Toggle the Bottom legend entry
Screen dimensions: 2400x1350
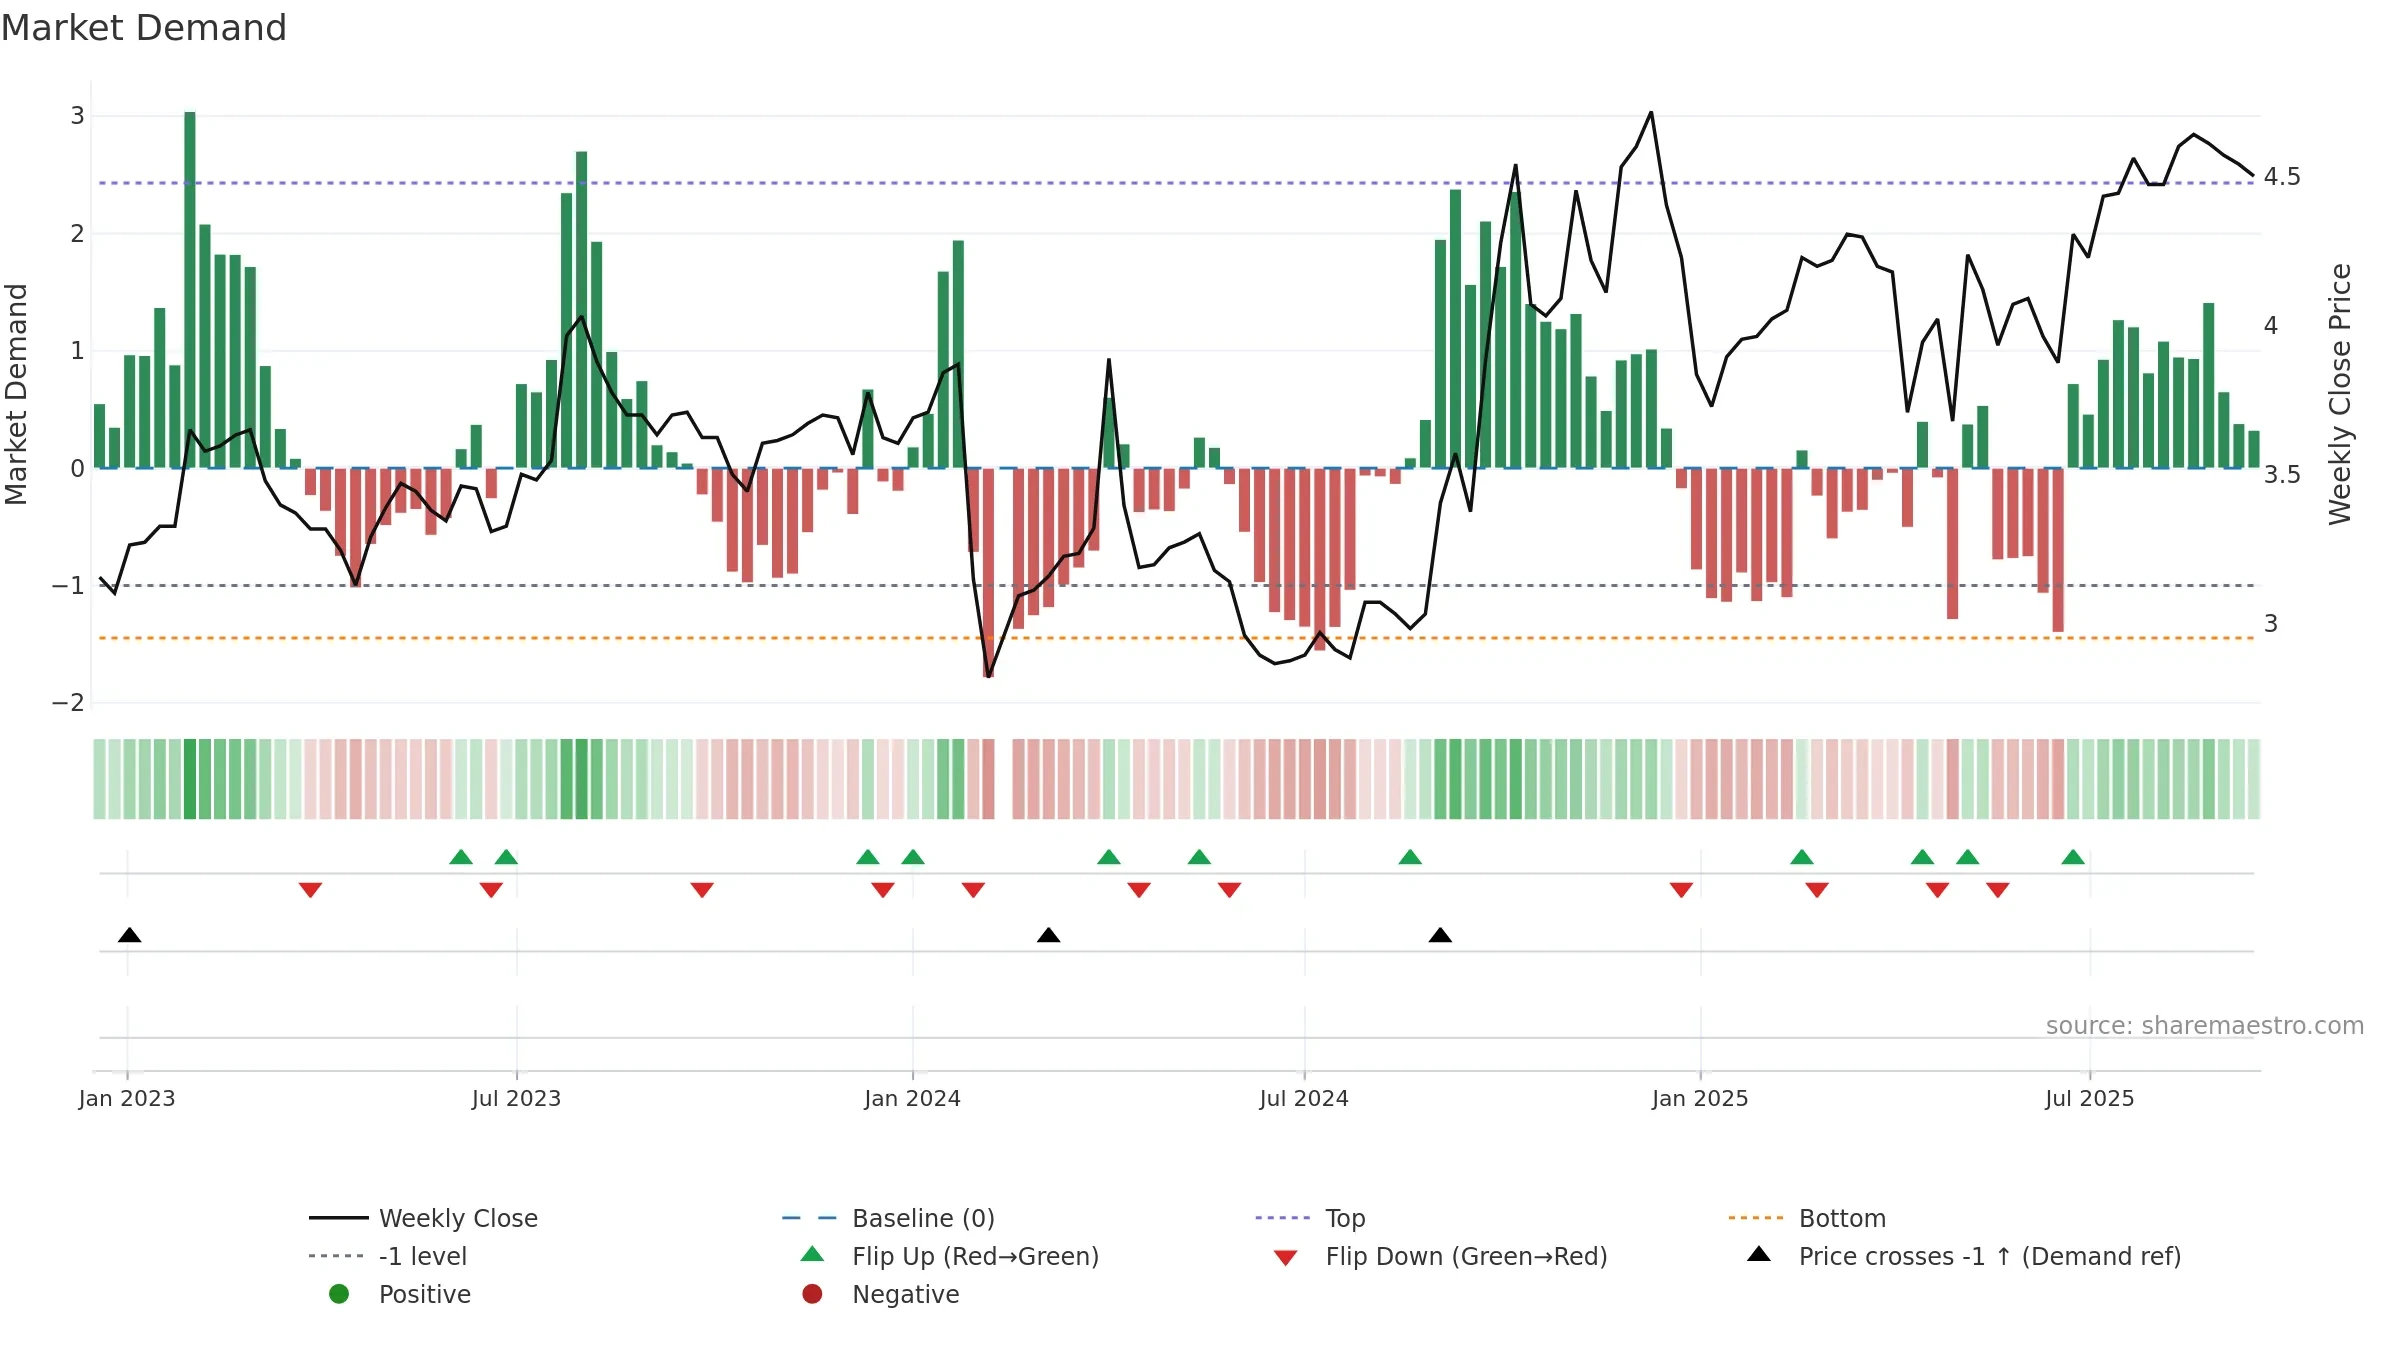coord(1807,1218)
